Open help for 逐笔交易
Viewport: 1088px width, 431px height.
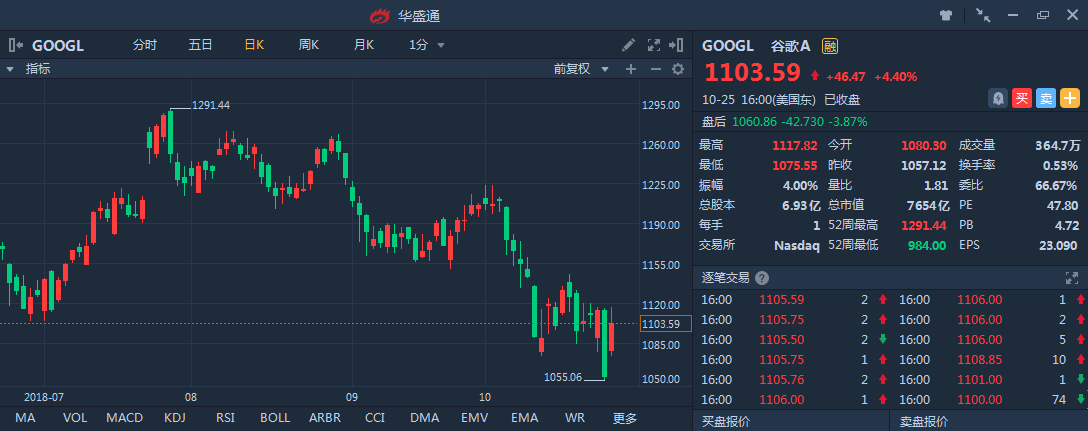click(762, 278)
